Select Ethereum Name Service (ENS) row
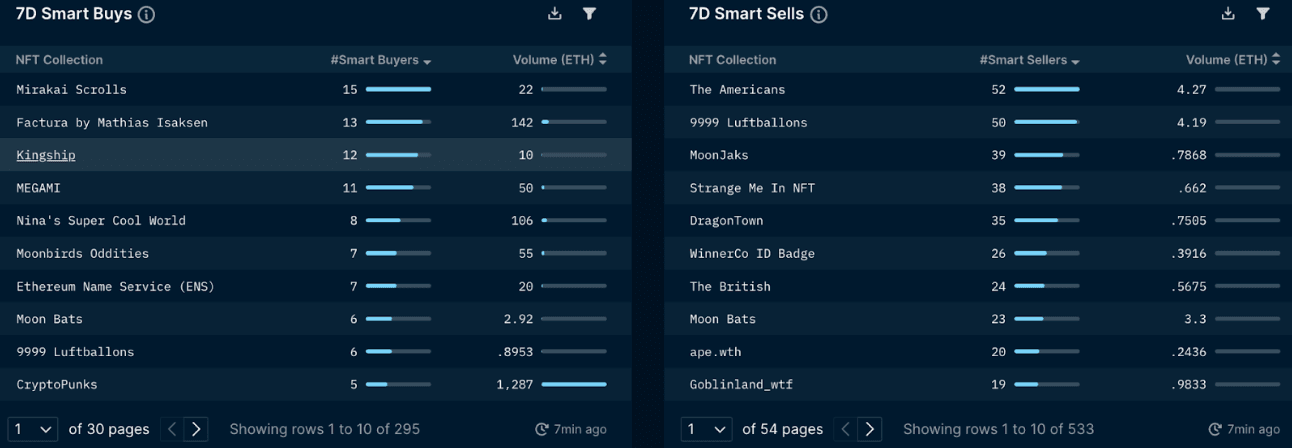Image resolution: width=1292 pixels, height=448 pixels. coord(316,287)
